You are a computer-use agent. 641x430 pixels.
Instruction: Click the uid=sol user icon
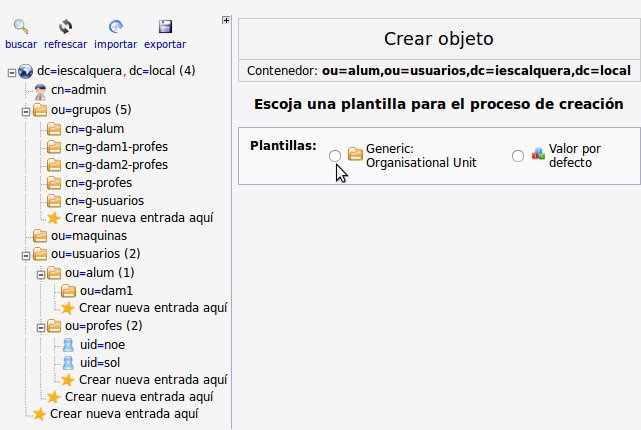[68, 363]
